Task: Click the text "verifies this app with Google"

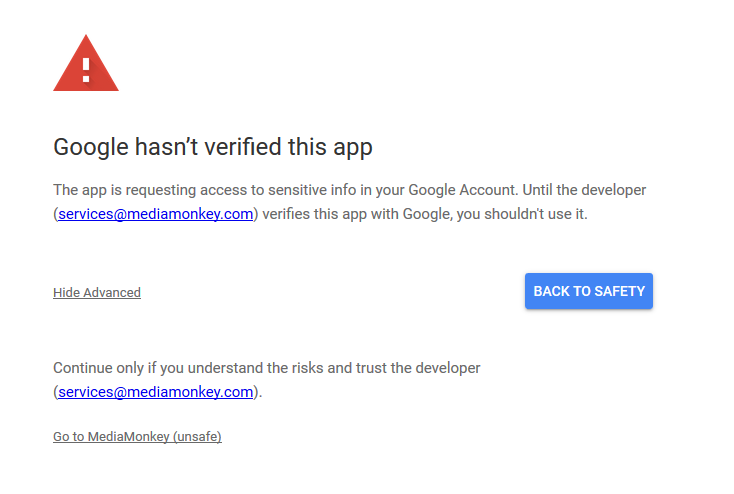Action: (355, 214)
